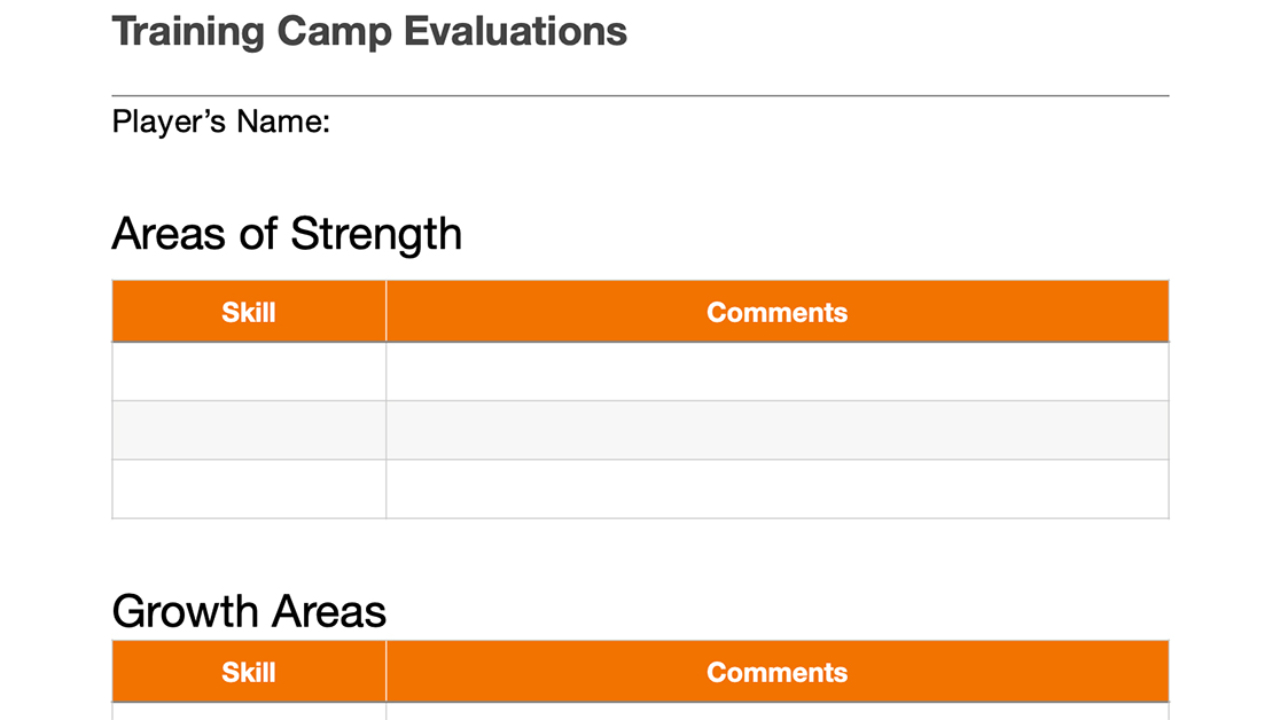Screen dimensions: 1280x720
Task: Click first Comments cell under Areas of Strength
Action: point(777,372)
